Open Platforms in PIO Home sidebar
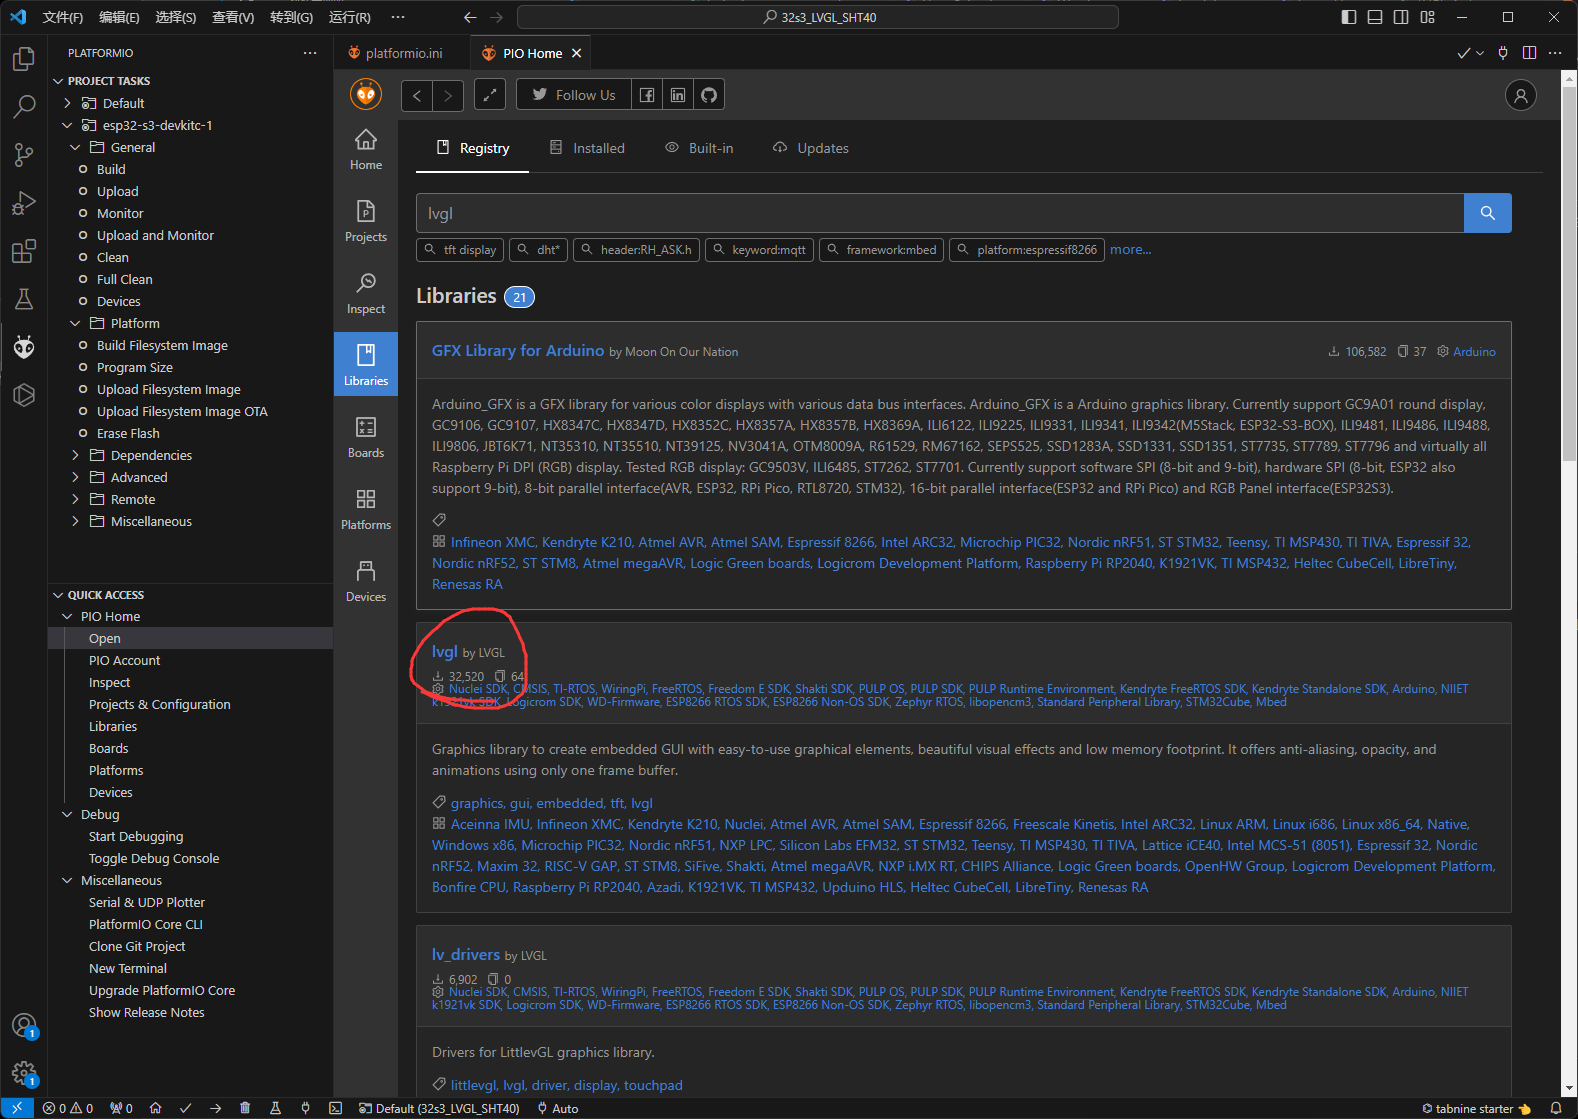Image resolution: width=1578 pixels, height=1119 pixels. (366, 510)
